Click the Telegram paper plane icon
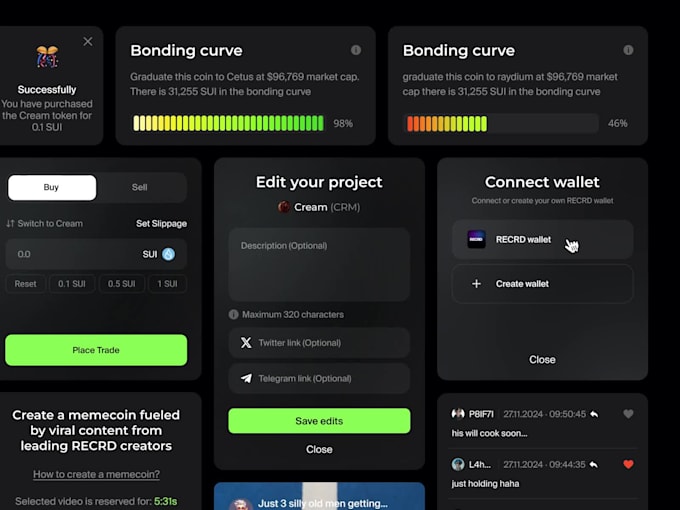 tap(246, 378)
